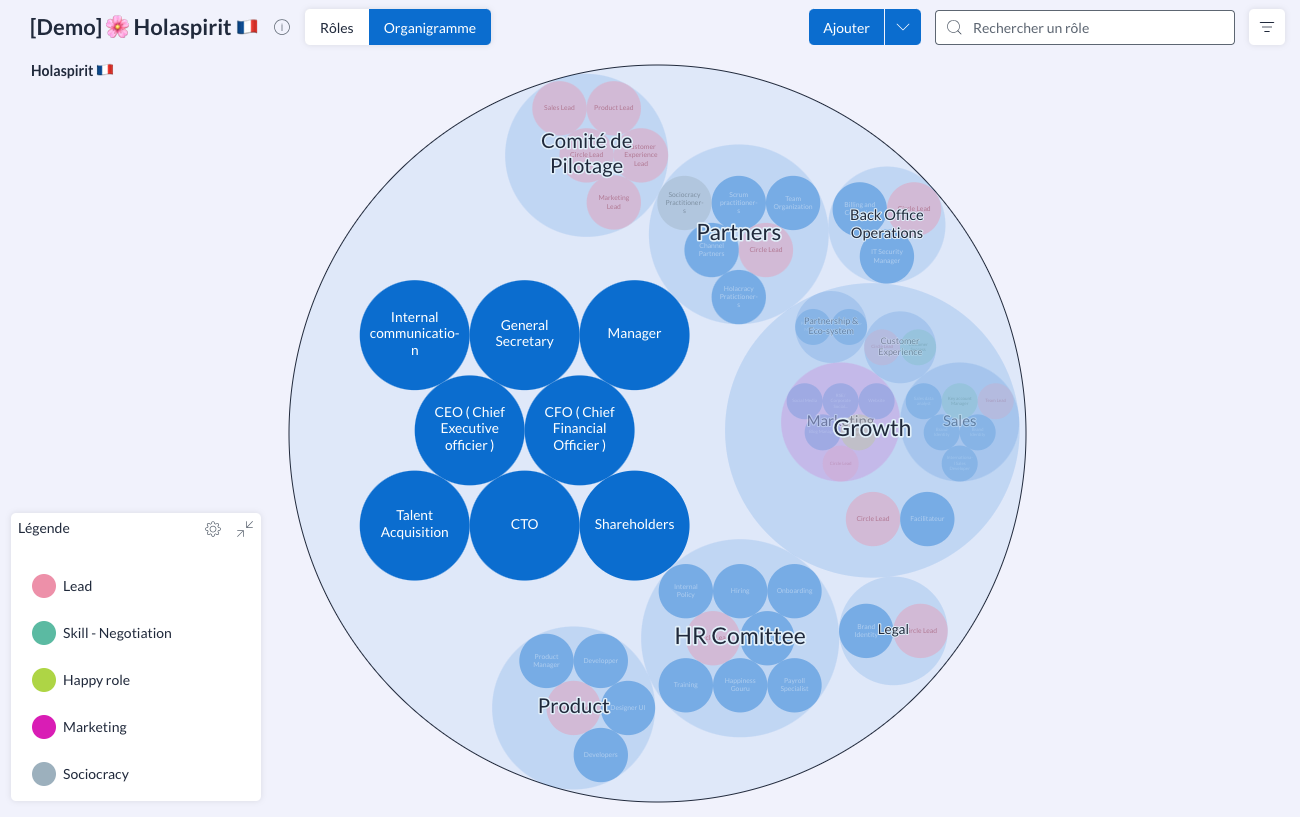Select the Skill - Negotiation swatch
1300x817 pixels.
click(44, 633)
